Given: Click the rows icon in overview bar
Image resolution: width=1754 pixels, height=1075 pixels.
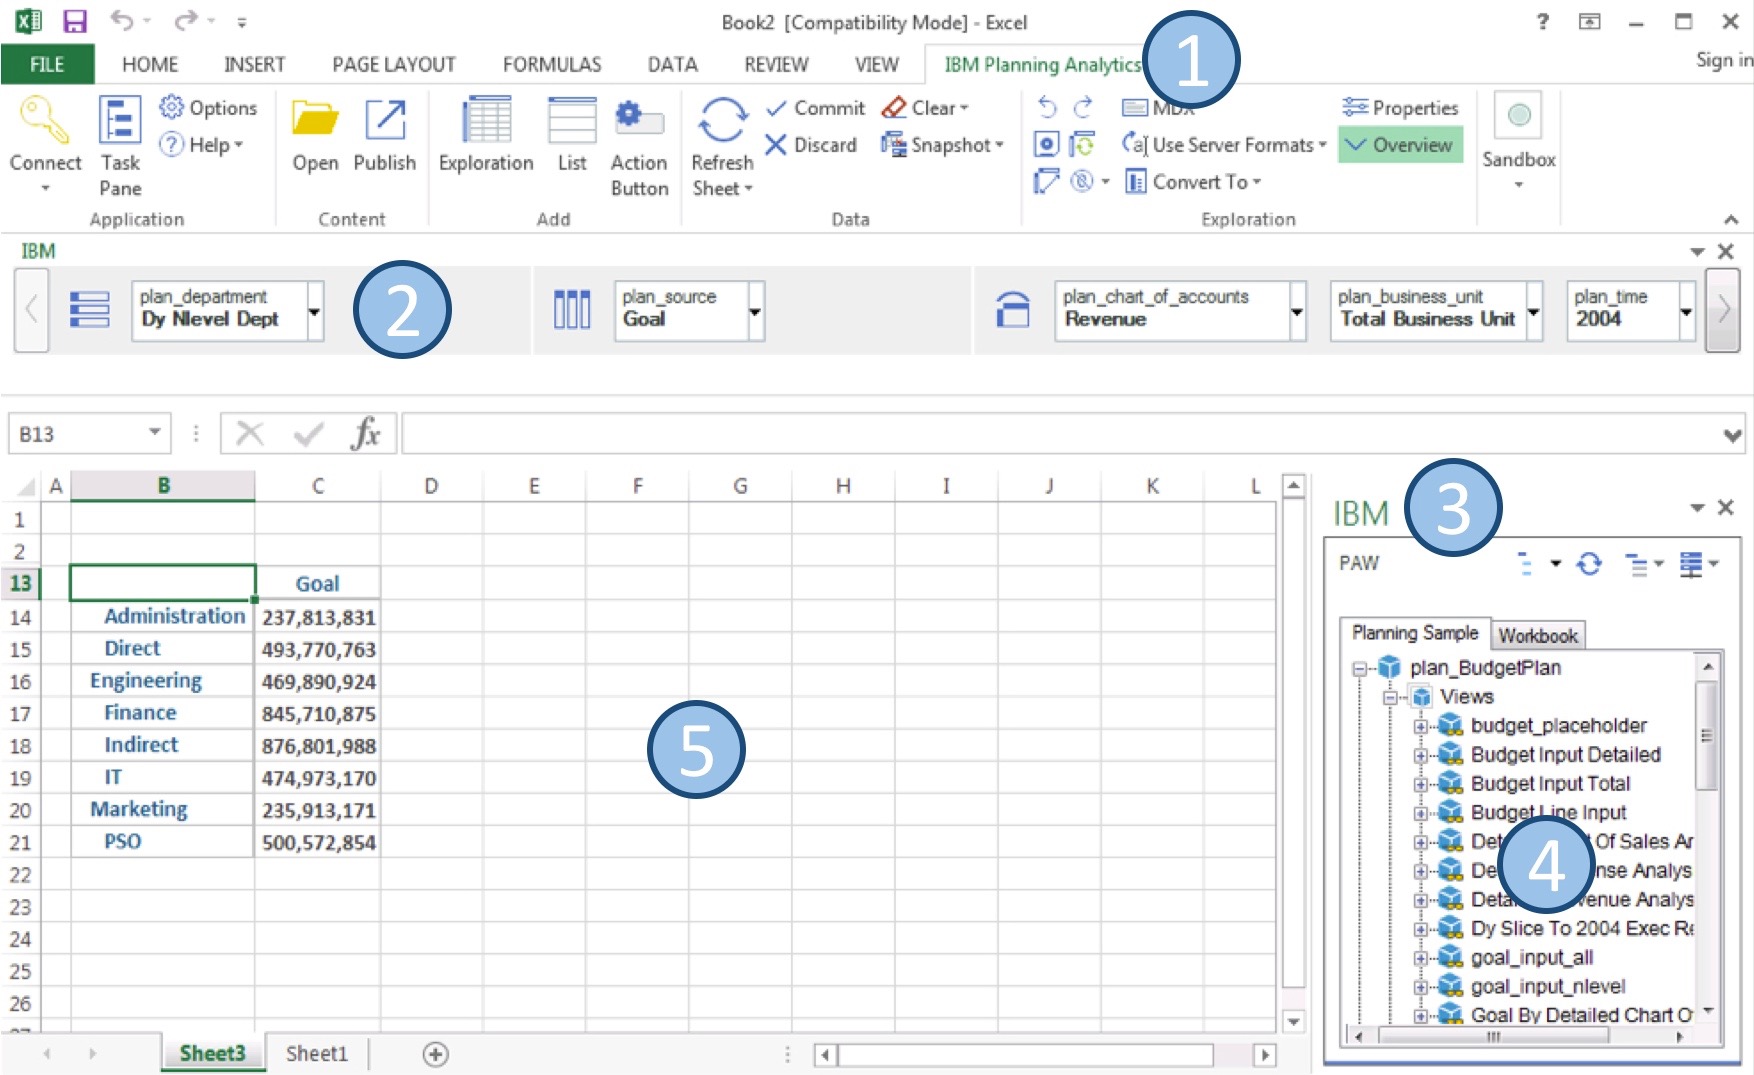Looking at the screenshot, I should [89, 310].
